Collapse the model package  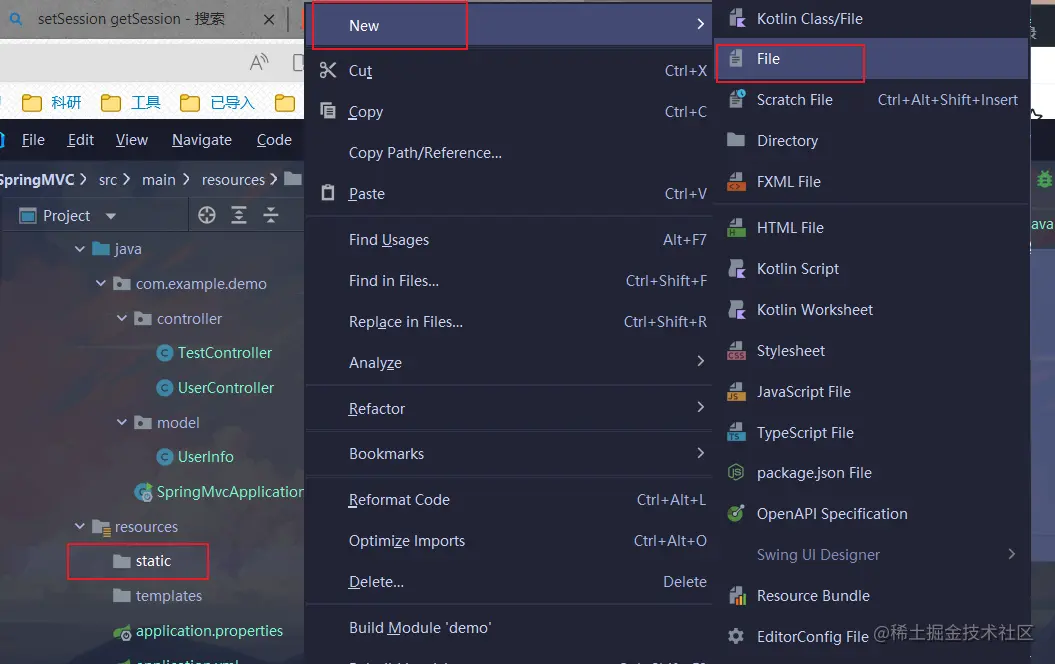[122, 422]
